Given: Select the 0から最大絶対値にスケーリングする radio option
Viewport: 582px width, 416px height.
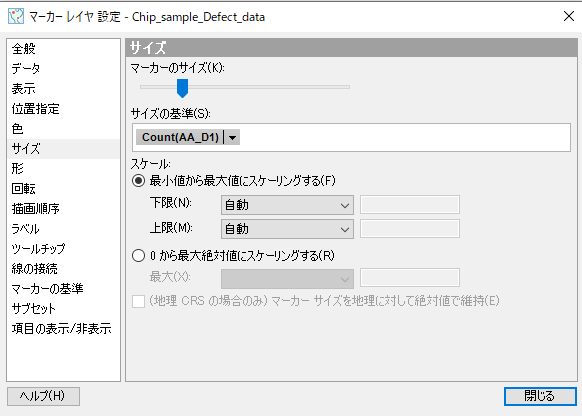Looking at the screenshot, I should 138,255.
